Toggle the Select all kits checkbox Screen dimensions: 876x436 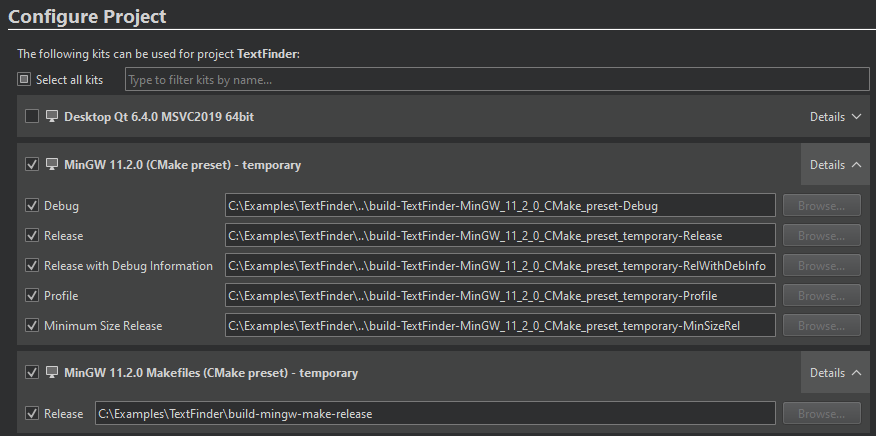pos(24,80)
